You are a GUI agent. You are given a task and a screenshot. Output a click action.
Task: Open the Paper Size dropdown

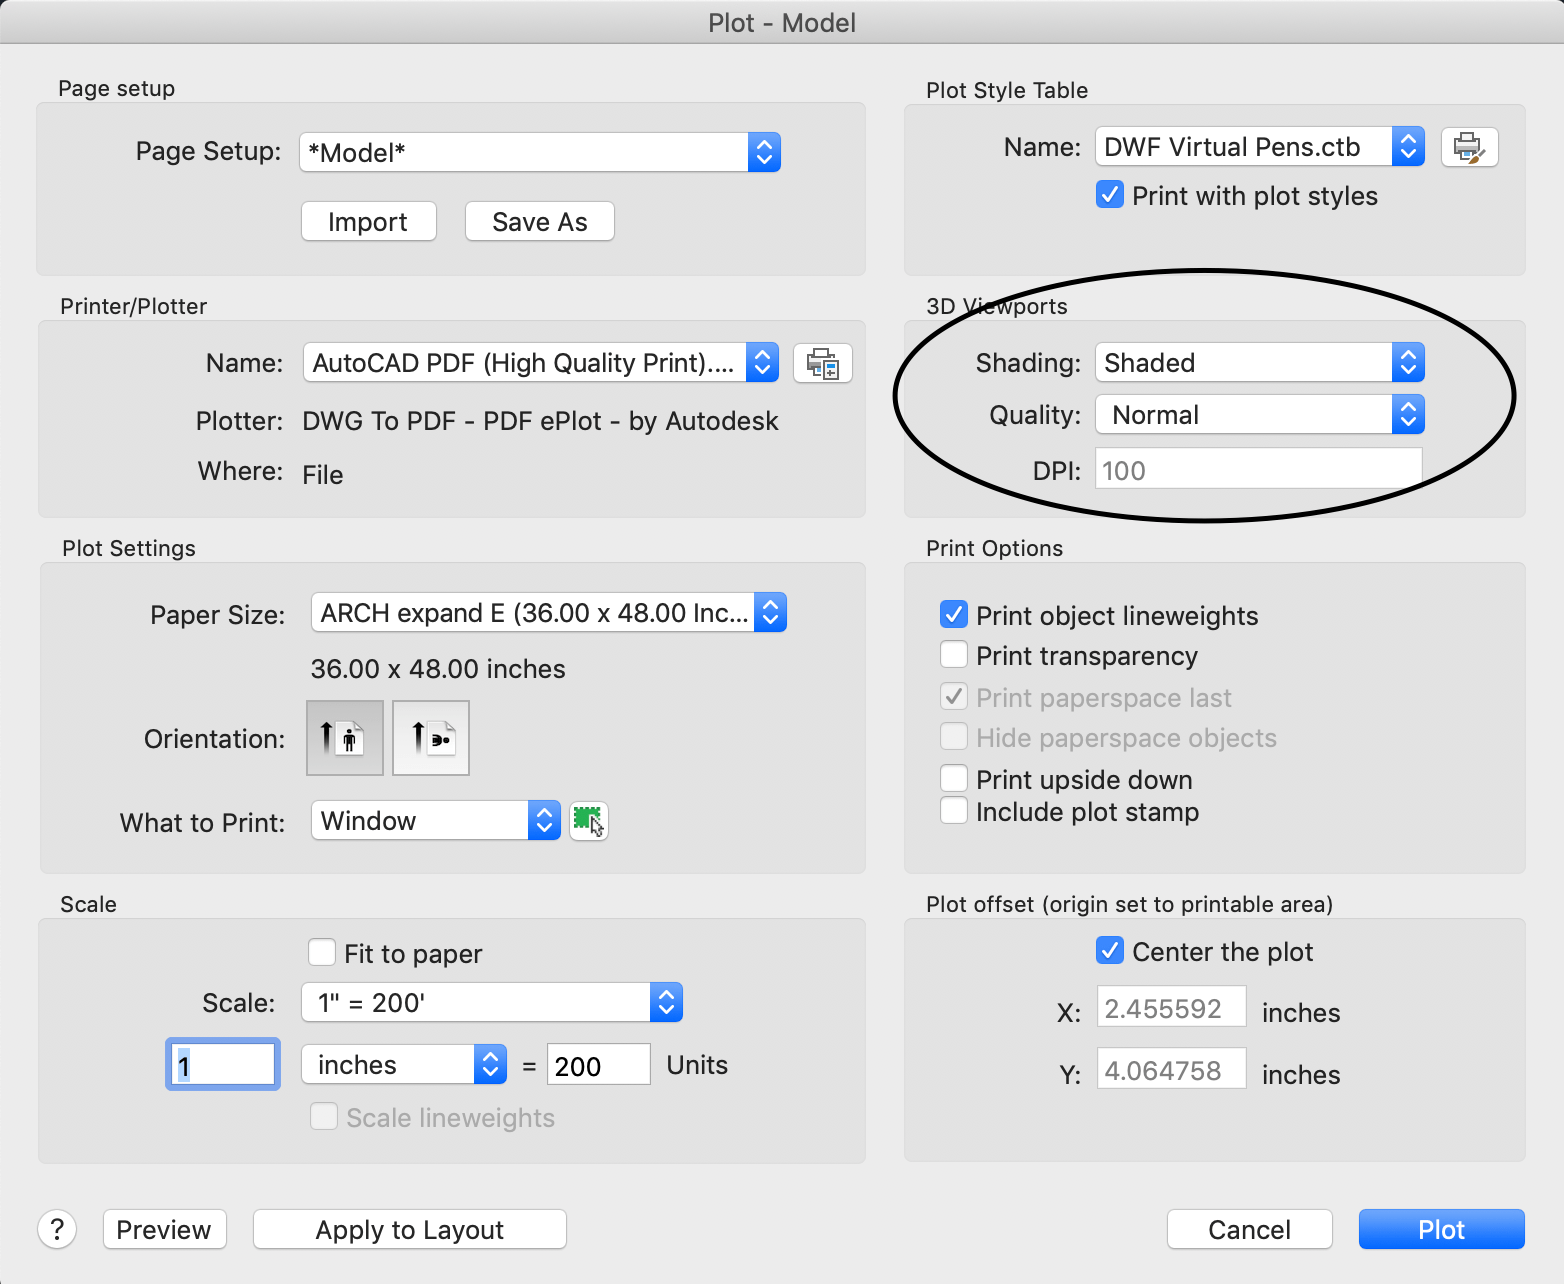(549, 612)
